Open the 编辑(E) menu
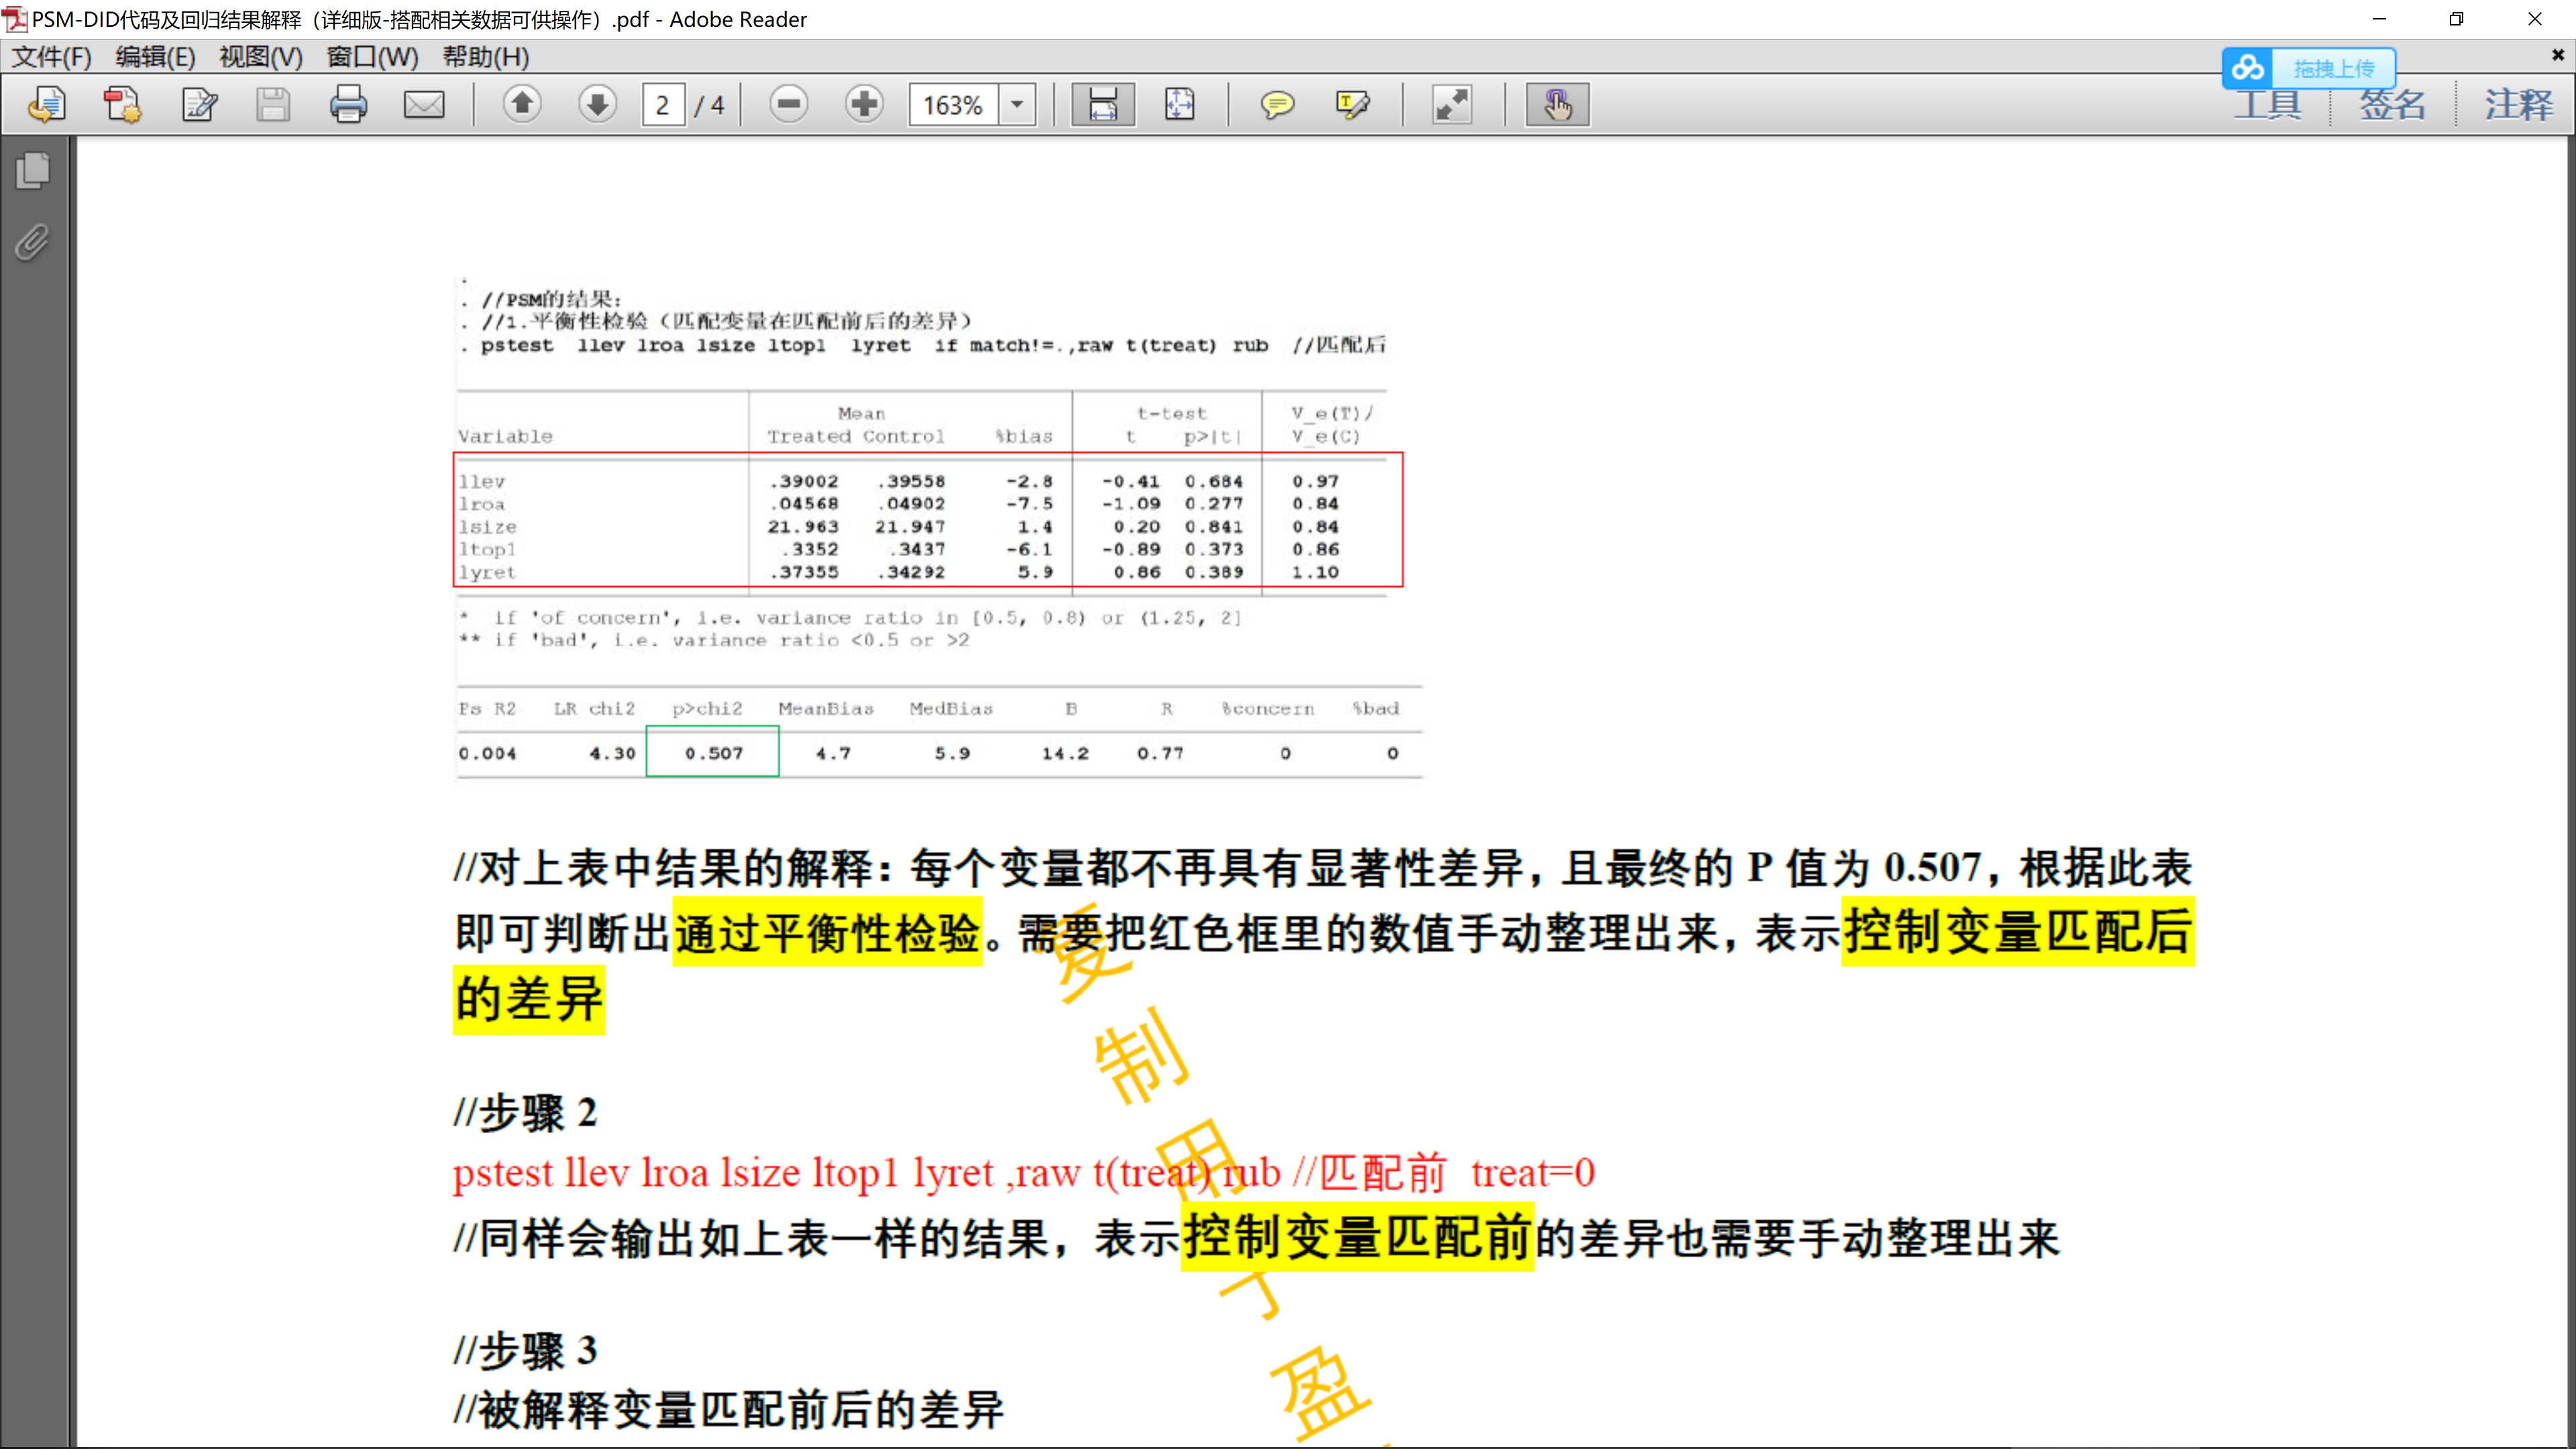This screenshot has width=2576, height=1449. tap(155, 57)
